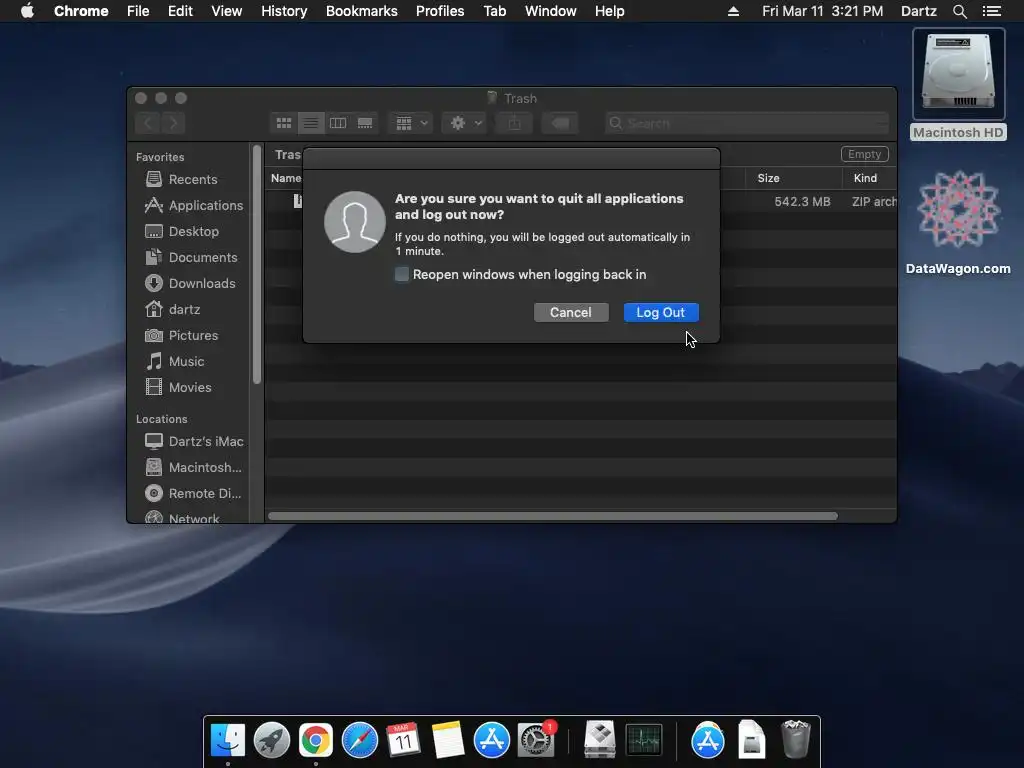Cancel the log out dialog
The width and height of the screenshot is (1024, 768).
pyautogui.click(x=571, y=312)
